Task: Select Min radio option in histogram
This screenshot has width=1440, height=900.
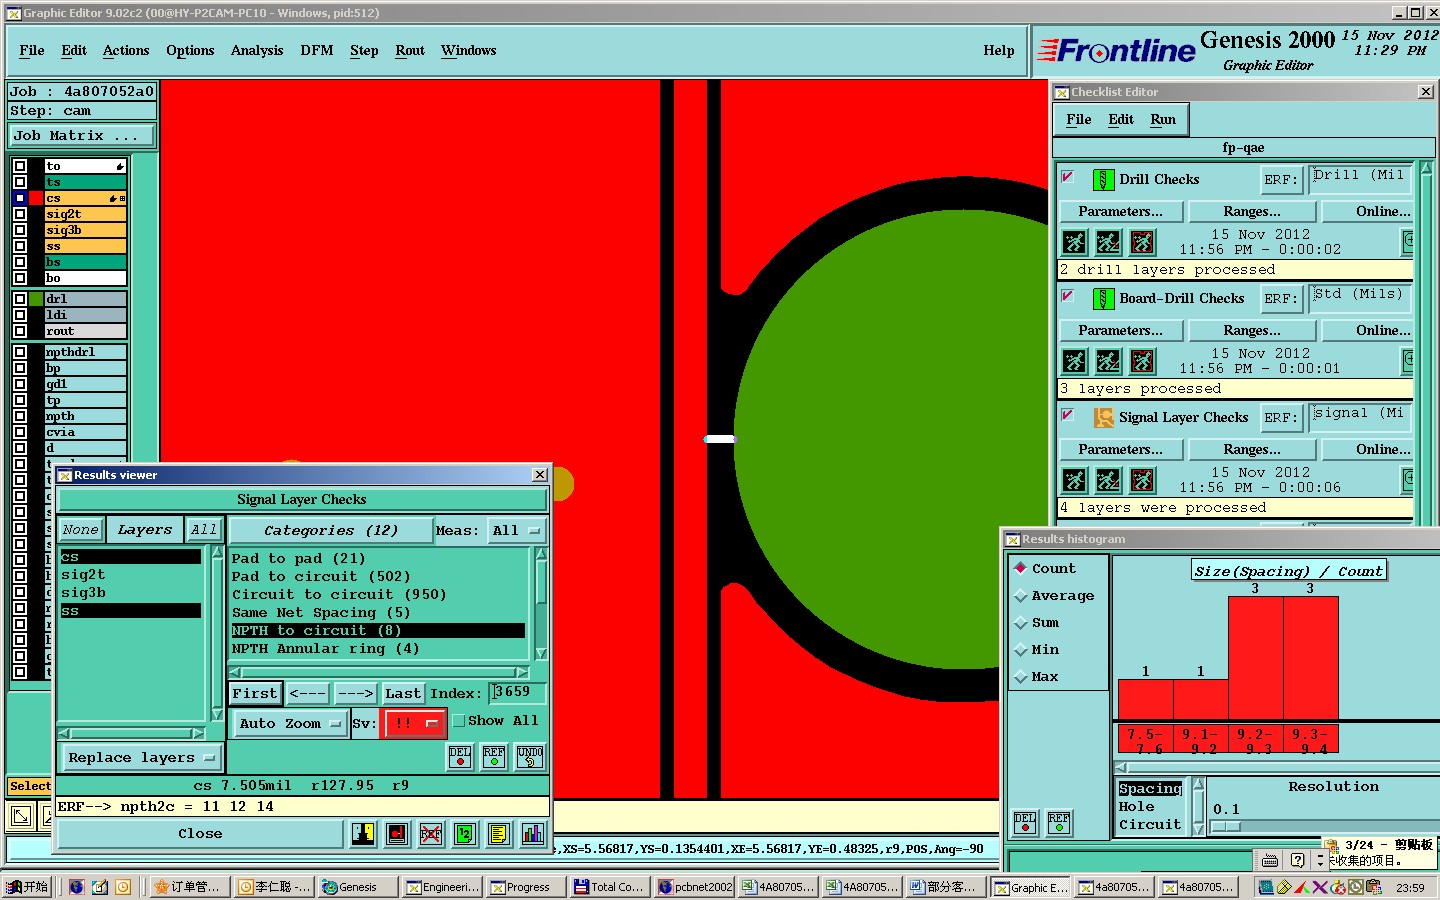Action: 1021,650
